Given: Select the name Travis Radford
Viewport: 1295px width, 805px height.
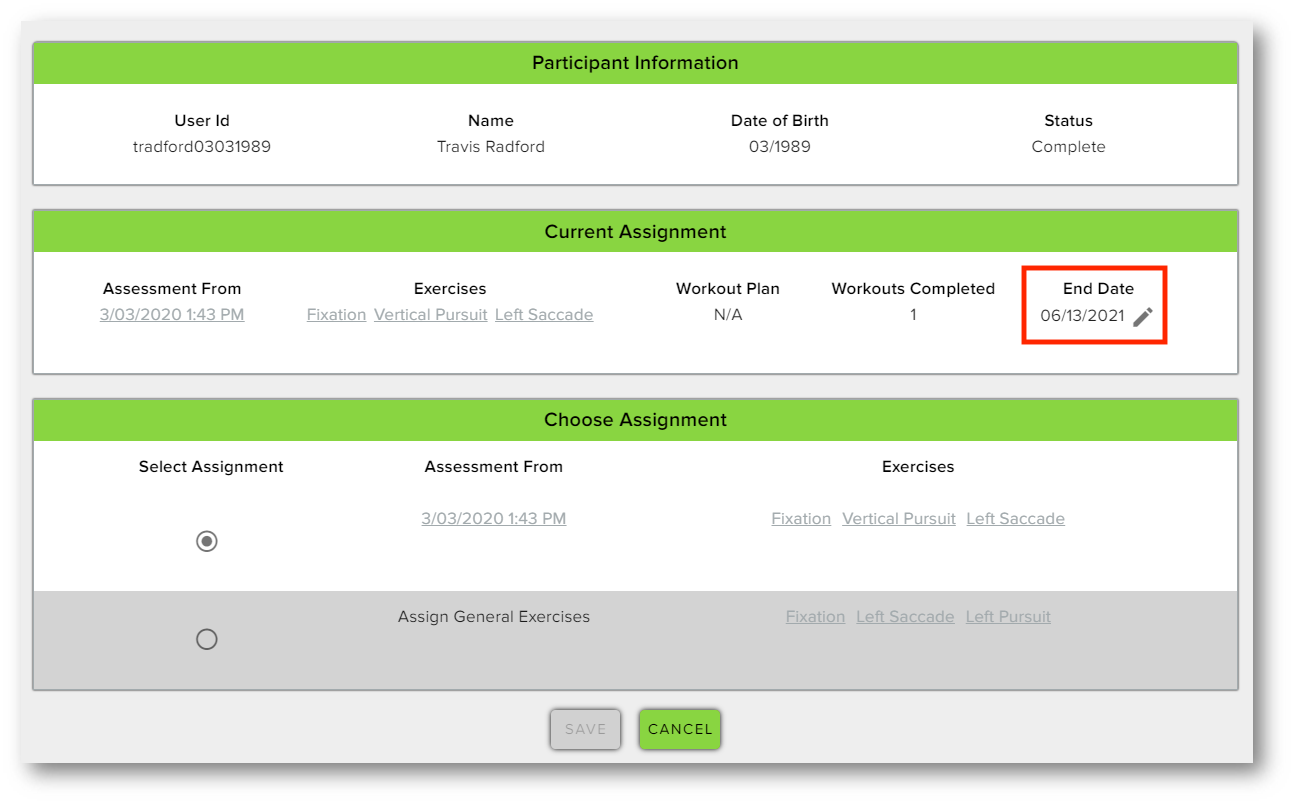Looking at the screenshot, I should click(x=491, y=147).
